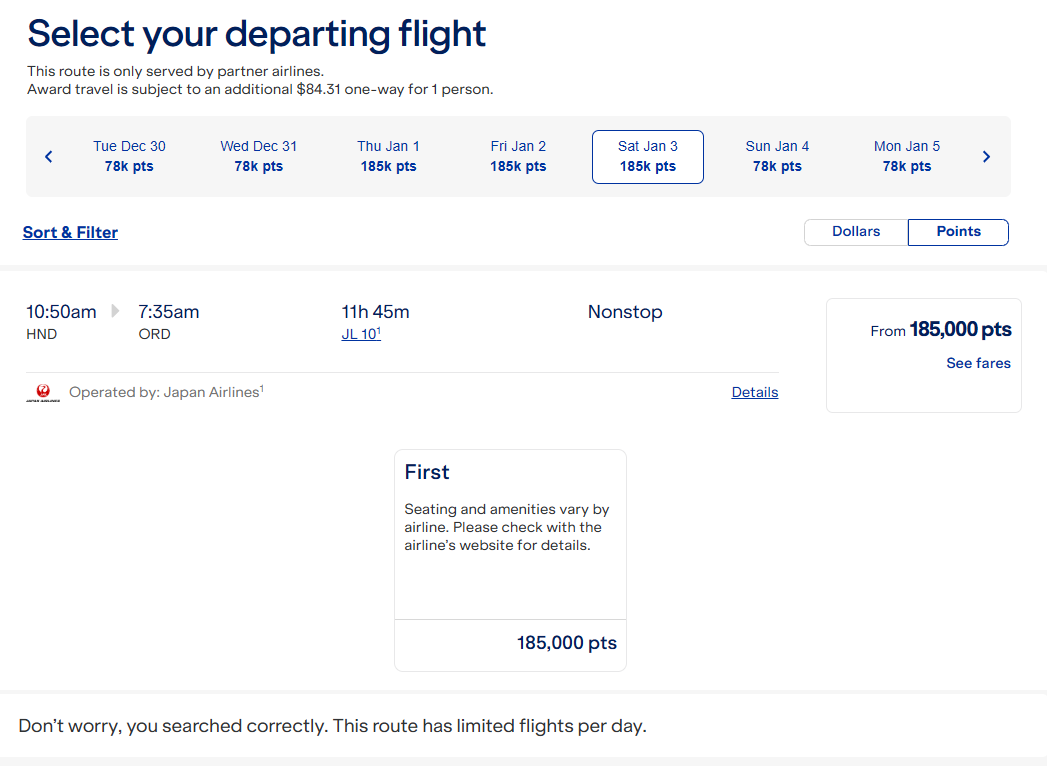Pick Mon Jan 5 departure date
The image size is (1047, 766).
coord(907,157)
